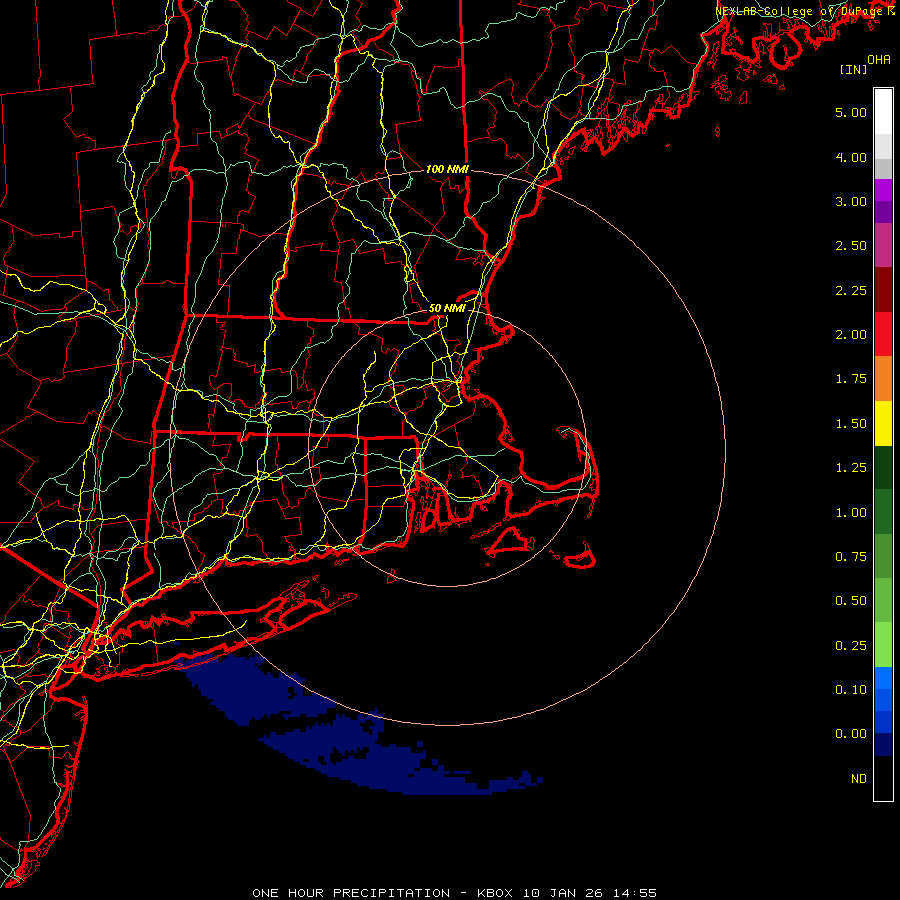Click the ONE HOUR PRECIPITATION title text
The height and width of the screenshot is (900, 900).
coord(351,893)
